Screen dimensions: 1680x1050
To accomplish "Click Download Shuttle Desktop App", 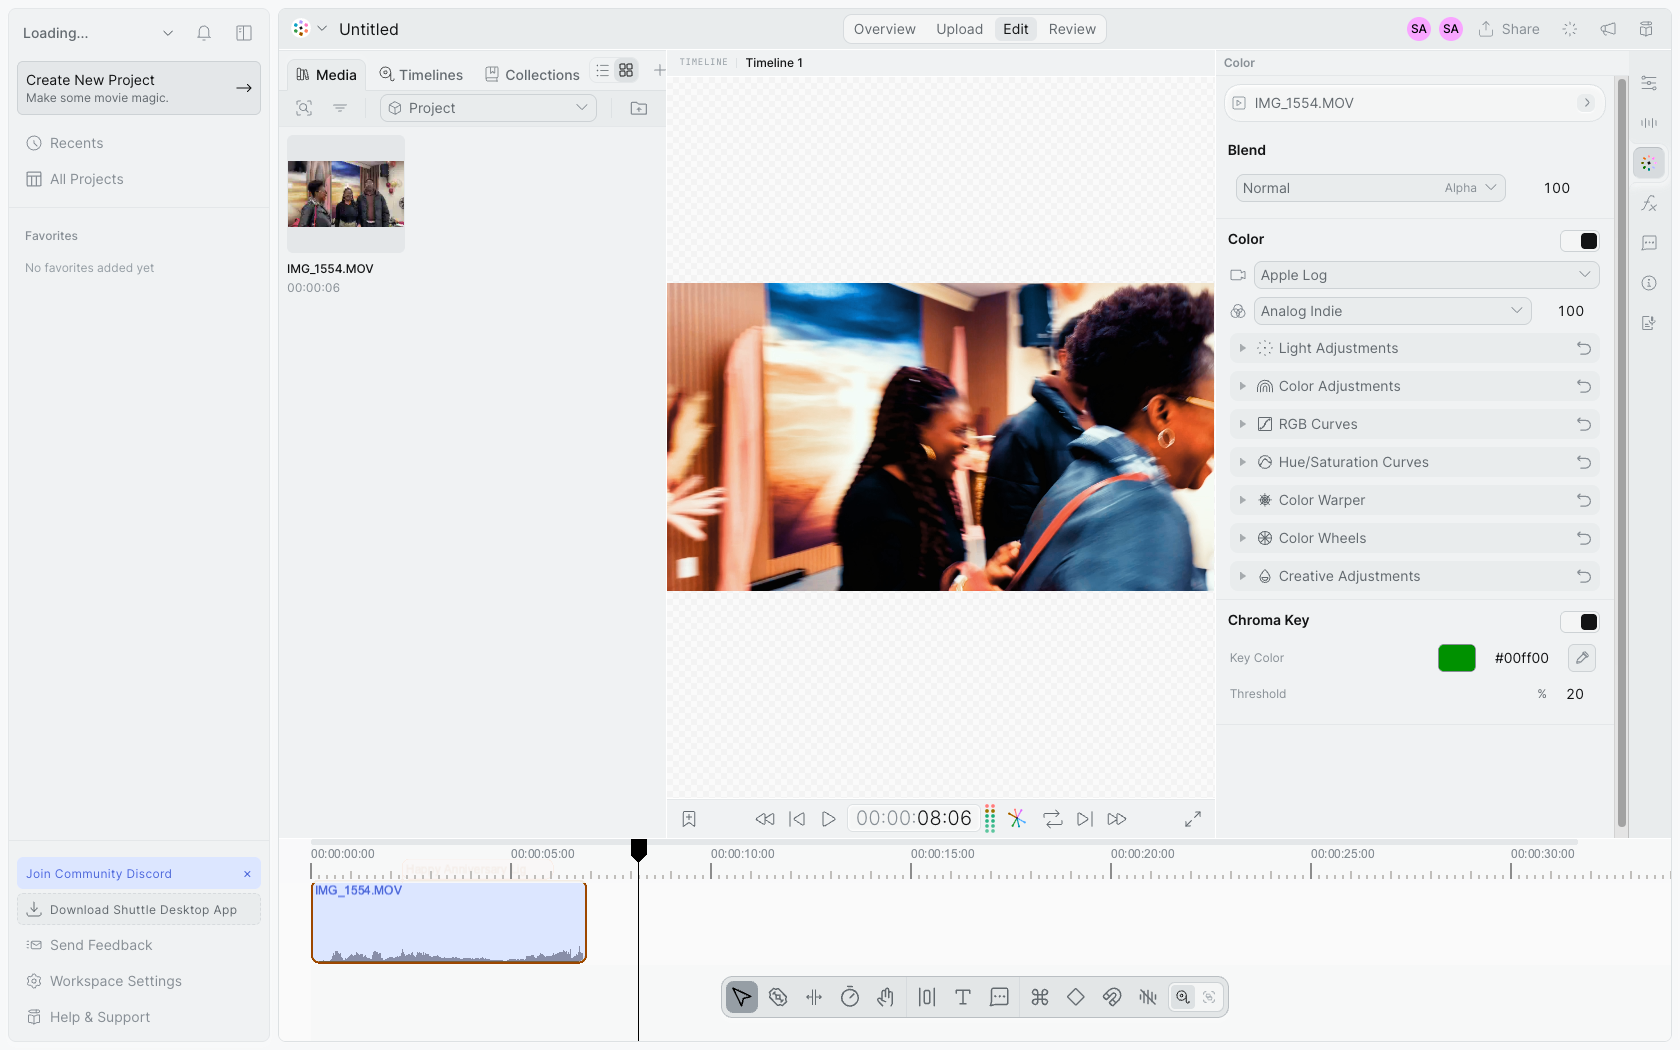I will pyautogui.click(x=139, y=909).
